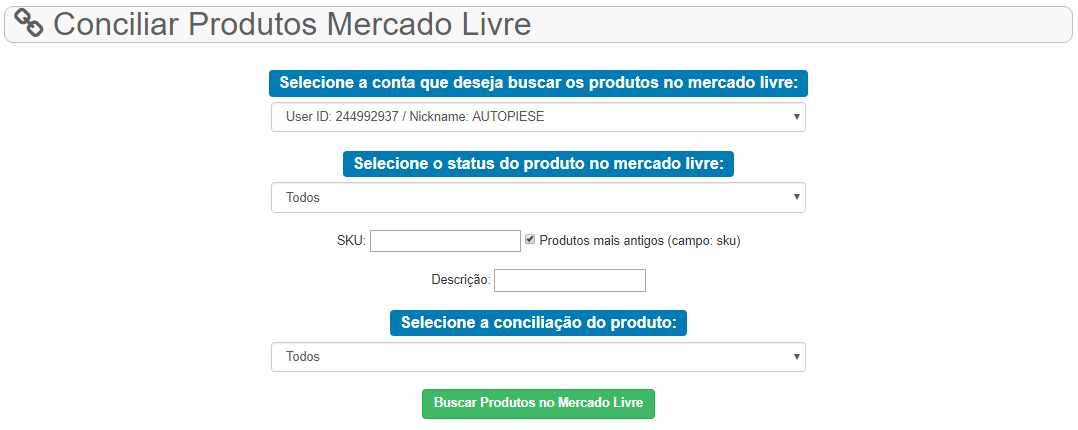
Task: Click the Conciliar Produtos Mercado Livre heading
Action: 292,23
